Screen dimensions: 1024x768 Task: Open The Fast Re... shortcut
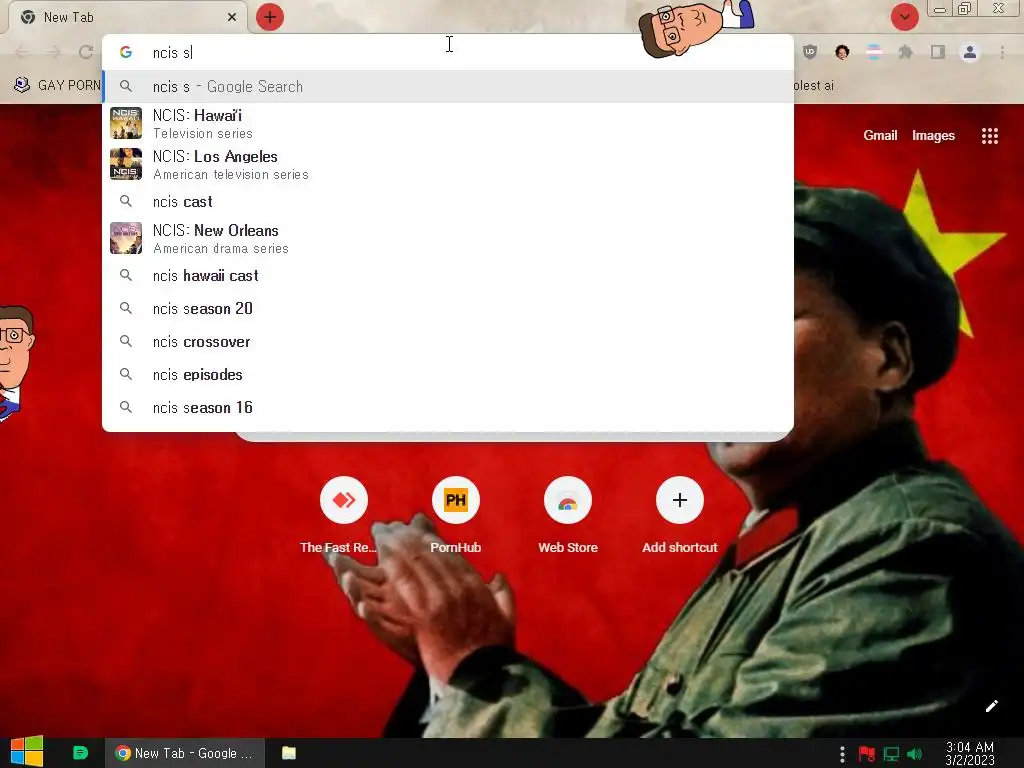(344, 515)
